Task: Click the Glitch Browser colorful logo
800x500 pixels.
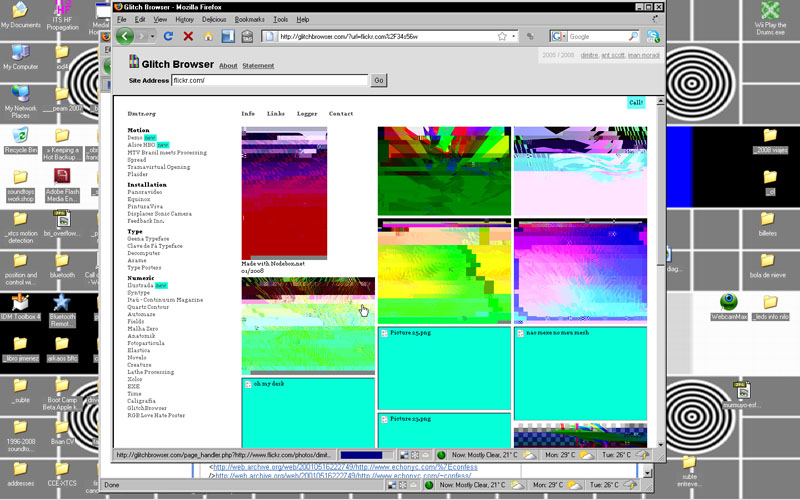Action: click(134, 62)
